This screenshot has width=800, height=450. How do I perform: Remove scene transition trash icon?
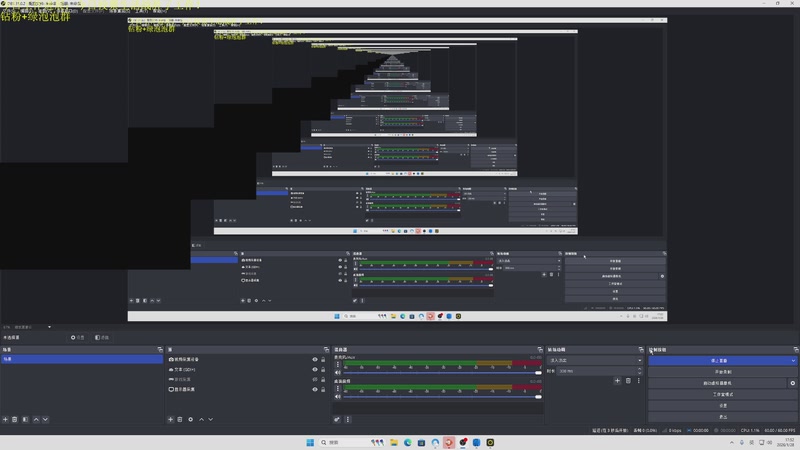628,381
